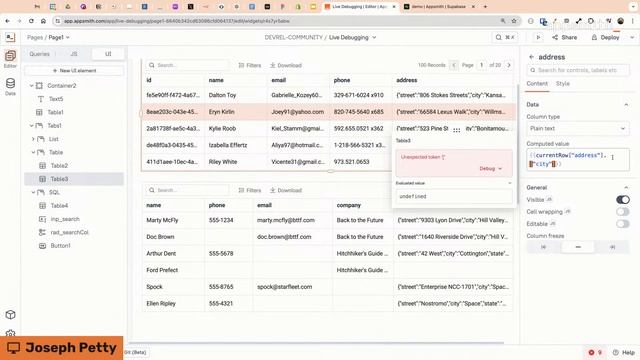Open the Page1 pages dropdown
This screenshot has height=360, width=640.
click(59, 38)
